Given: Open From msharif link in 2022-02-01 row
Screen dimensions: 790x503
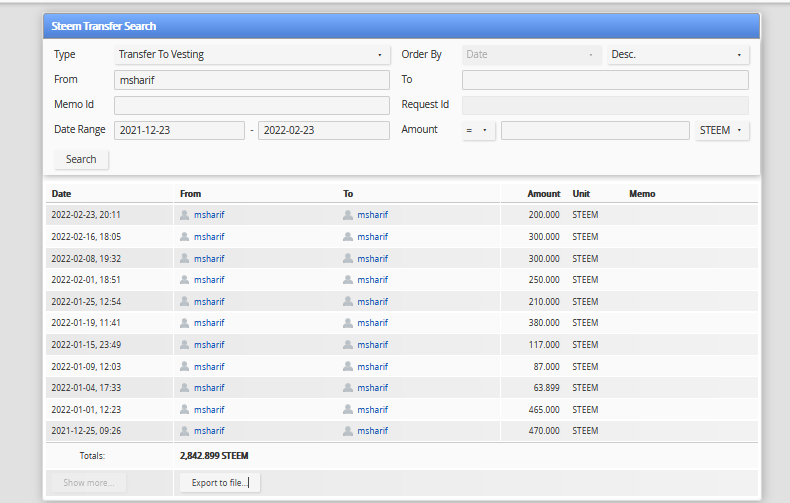Looking at the screenshot, I should pos(209,280).
